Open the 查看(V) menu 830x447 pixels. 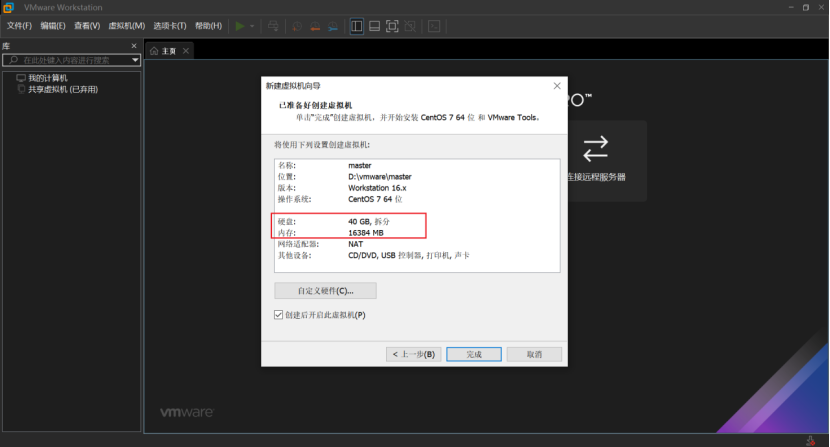point(87,26)
